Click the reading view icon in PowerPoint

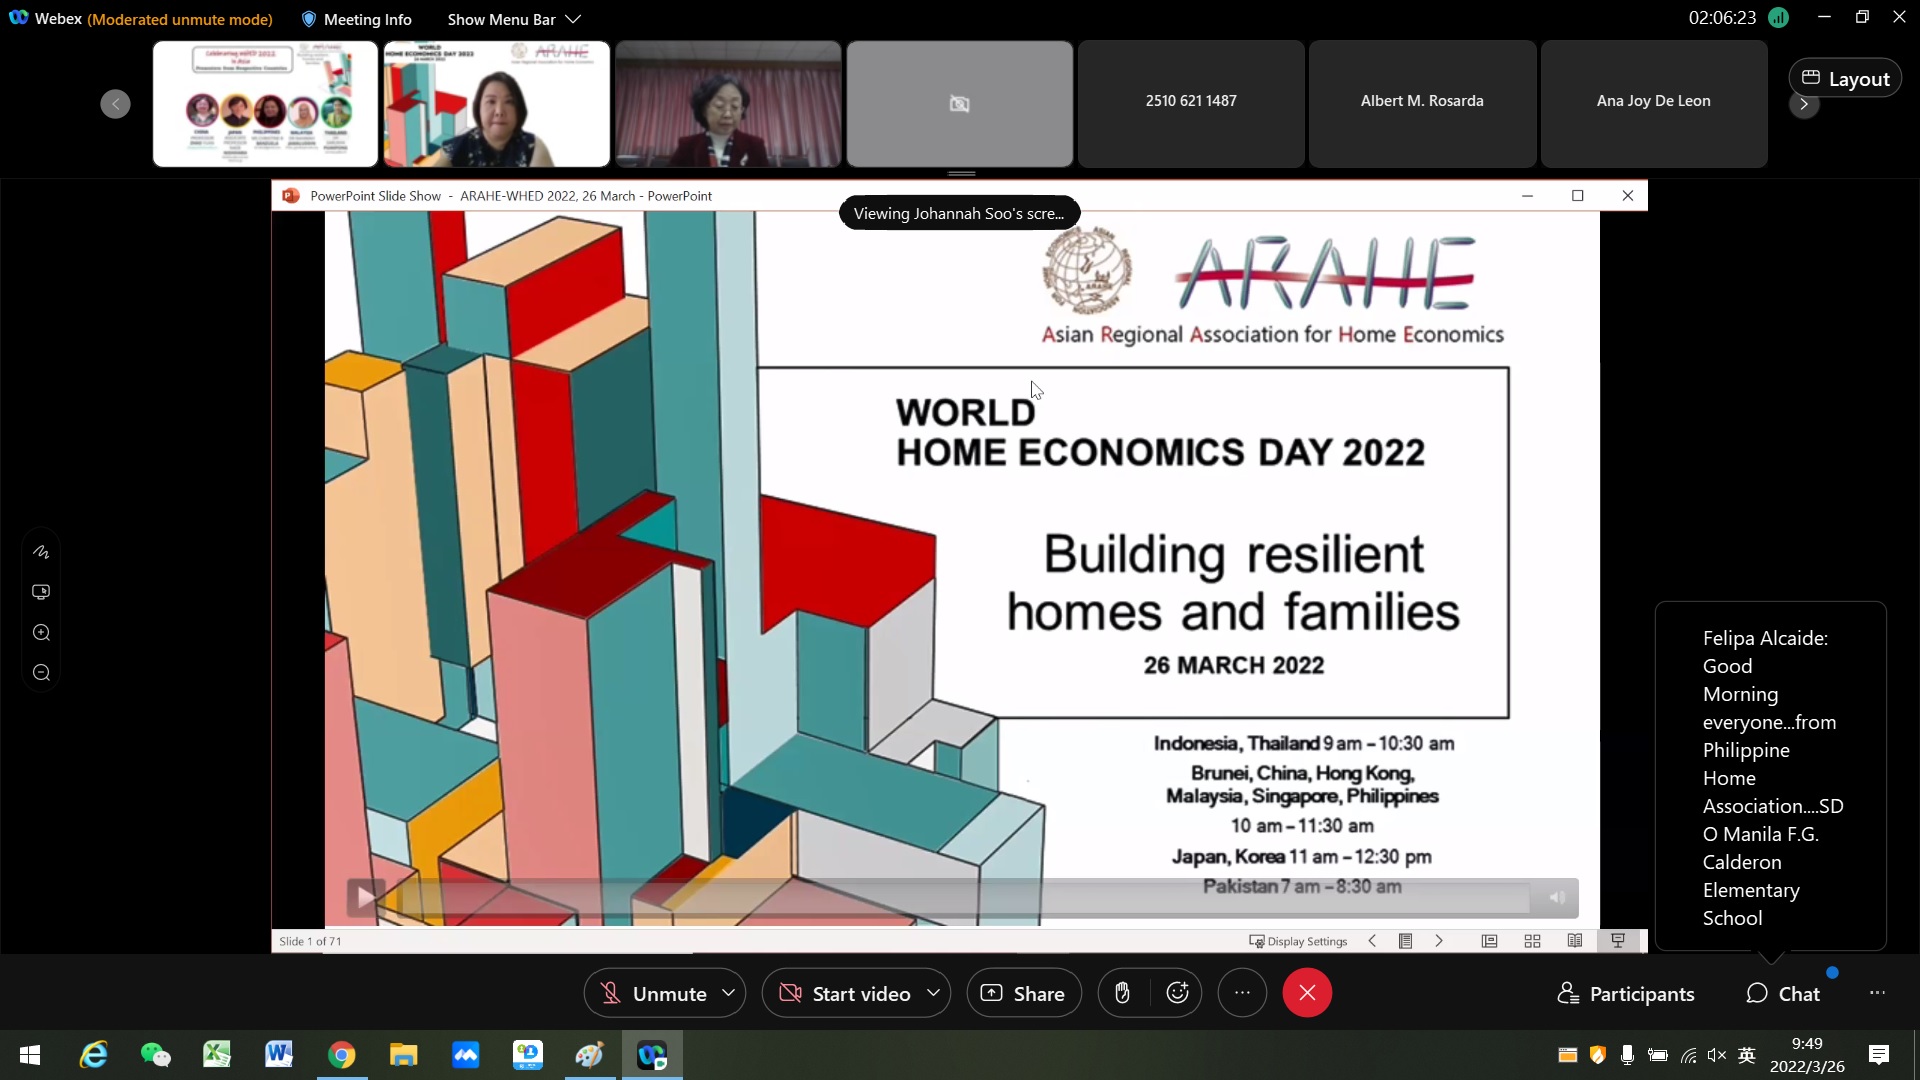(1575, 941)
